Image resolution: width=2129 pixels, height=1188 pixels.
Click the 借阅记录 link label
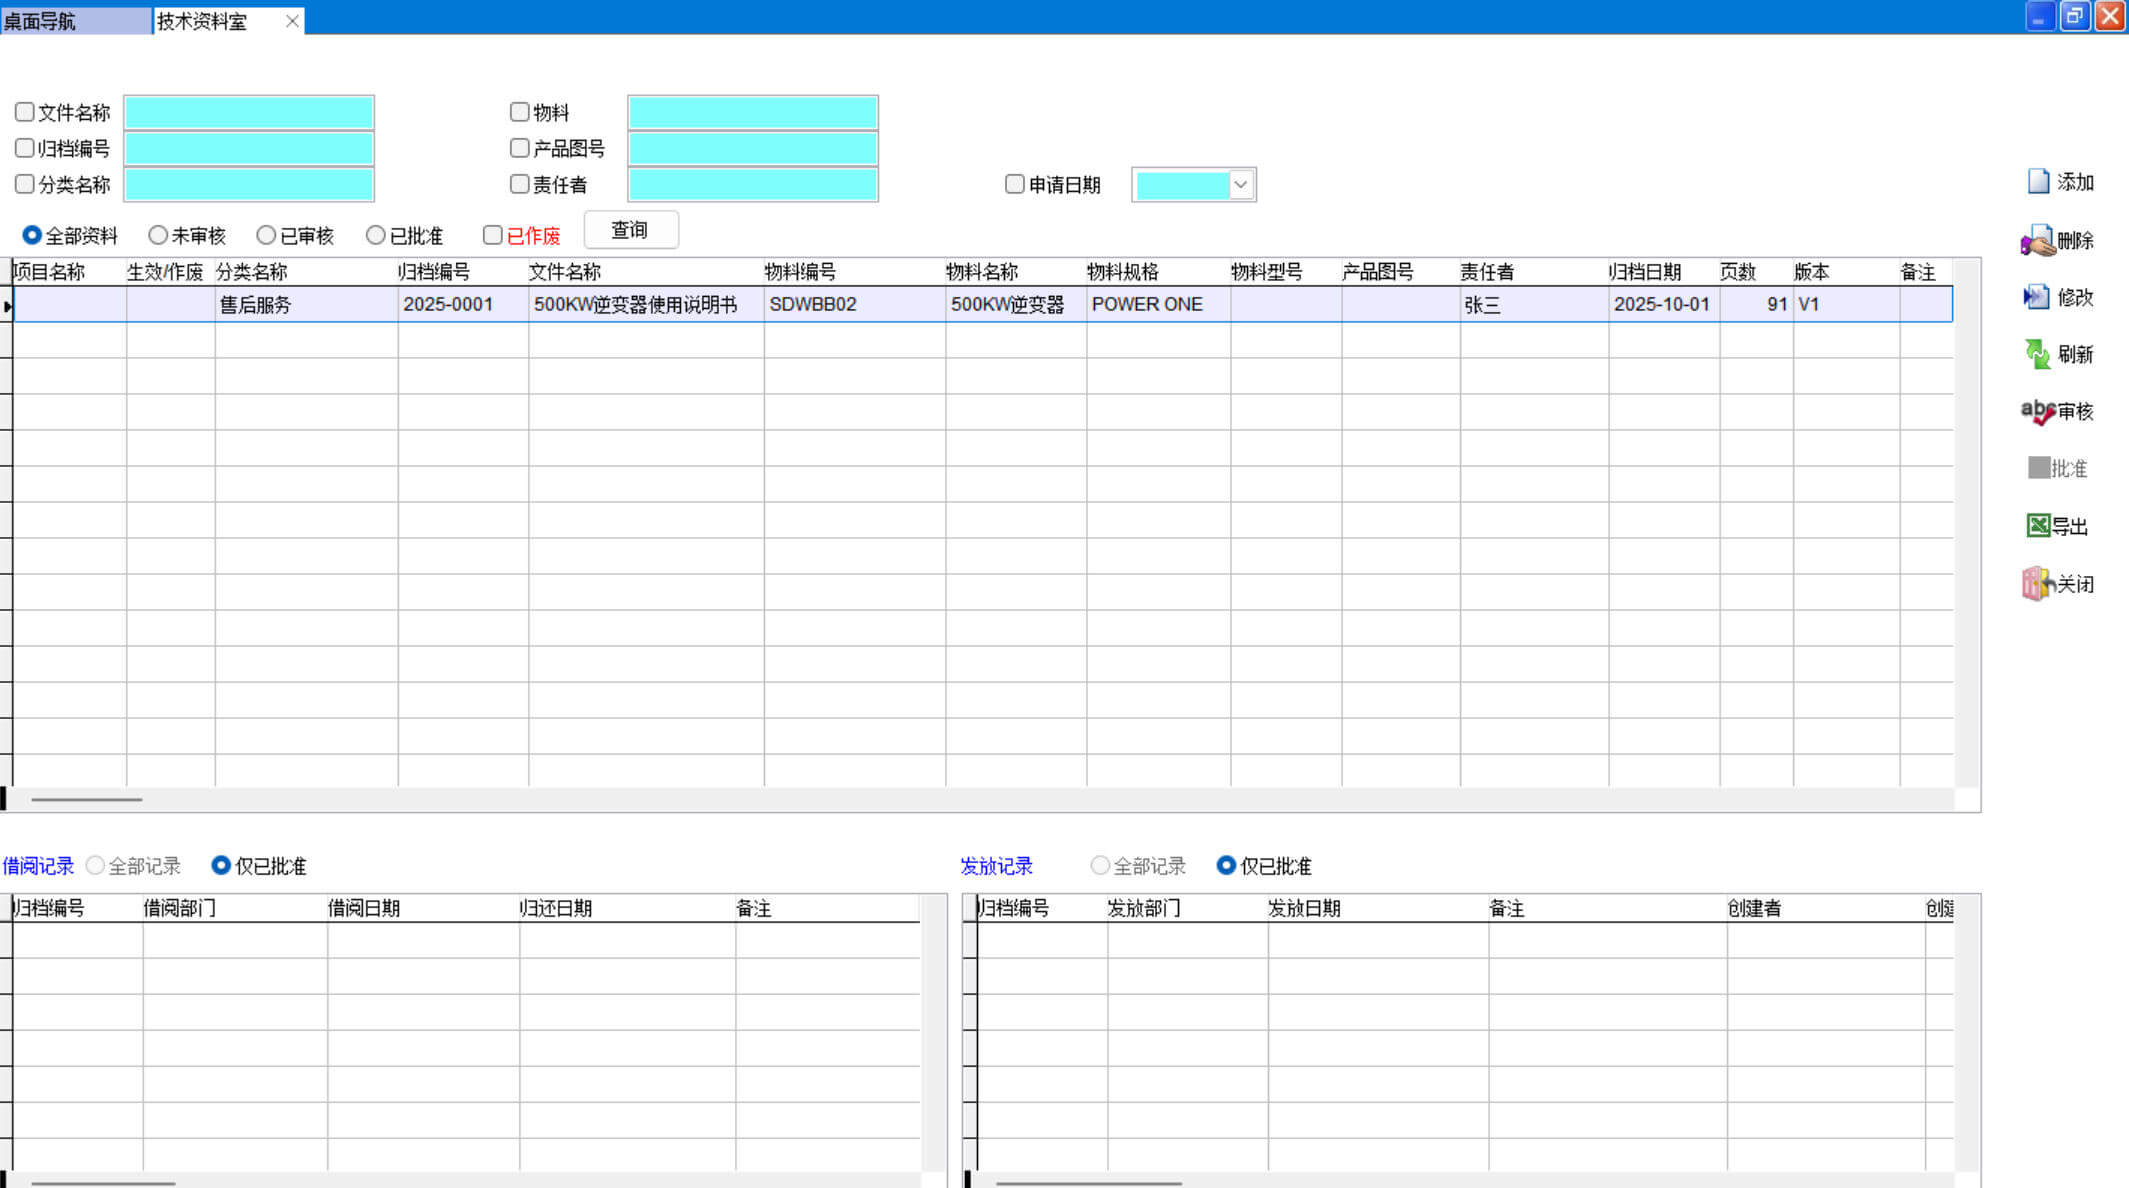tap(38, 866)
